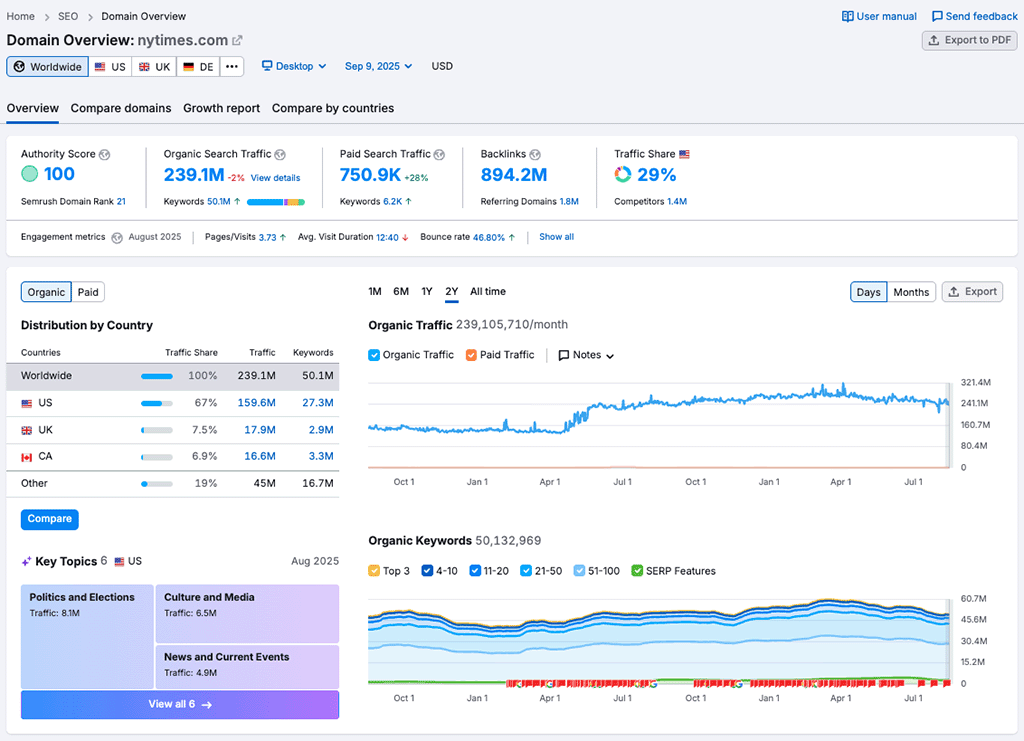Toggle the 51-100 keywords checkbox
The width and height of the screenshot is (1024, 741).
click(x=579, y=571)
